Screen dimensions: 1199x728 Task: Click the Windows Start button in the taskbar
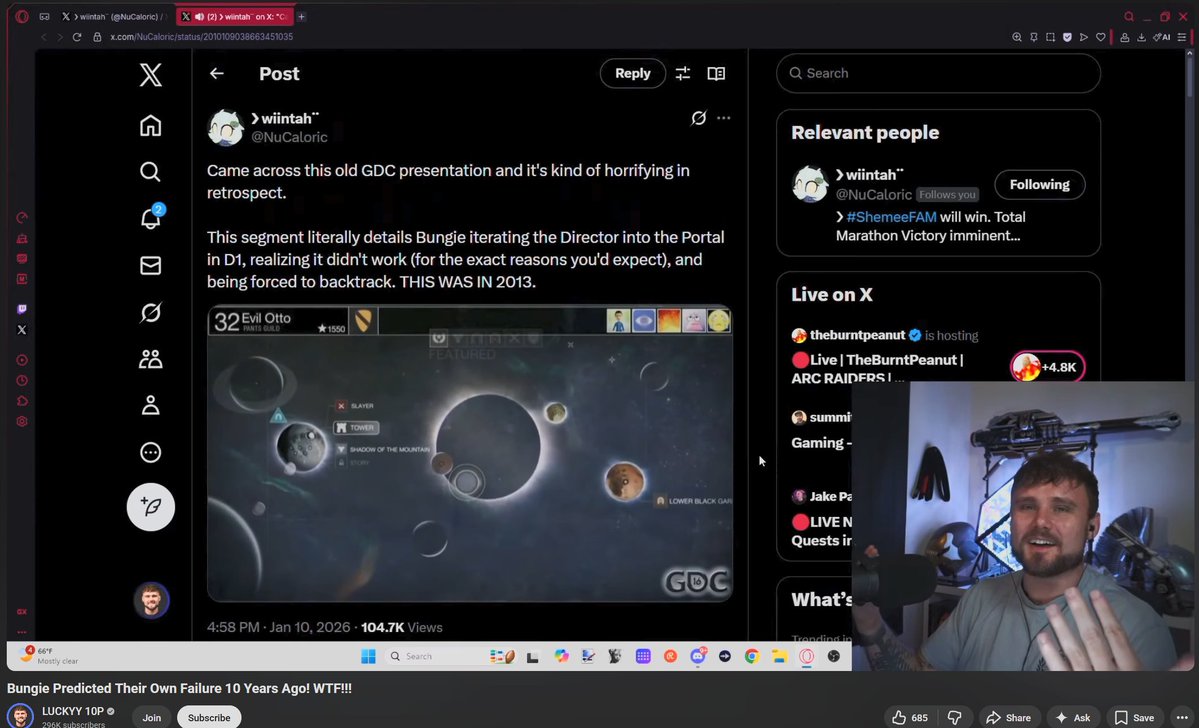[368, 656]
